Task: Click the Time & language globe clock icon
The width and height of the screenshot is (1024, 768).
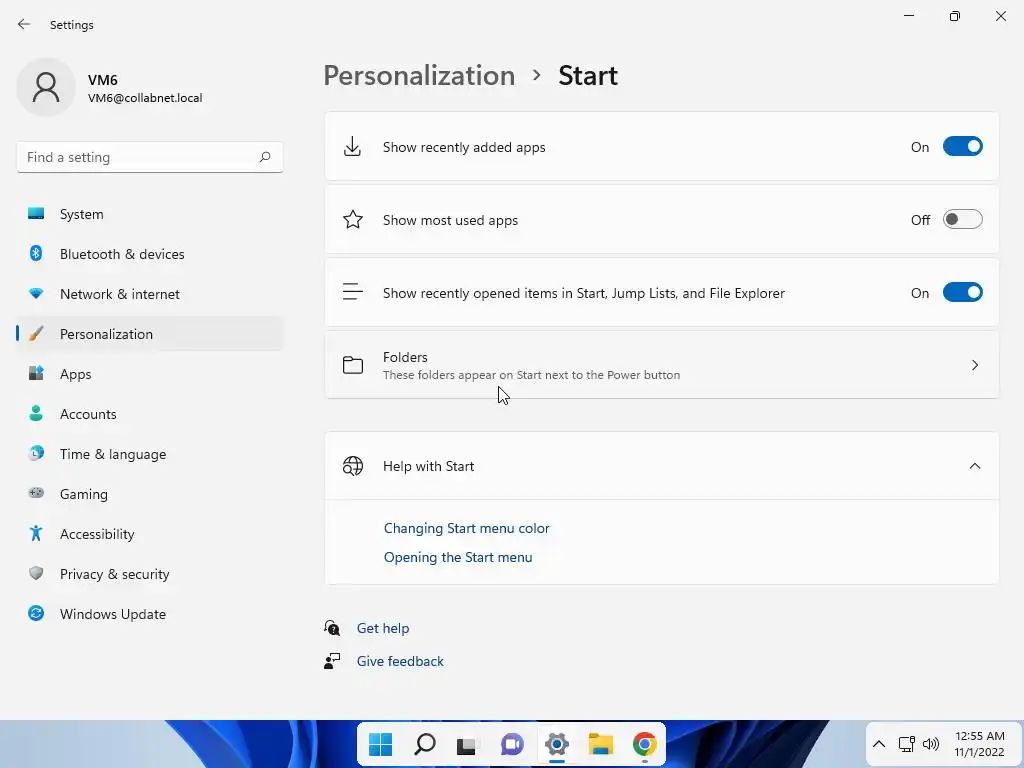Action: [x=36, y=453]
